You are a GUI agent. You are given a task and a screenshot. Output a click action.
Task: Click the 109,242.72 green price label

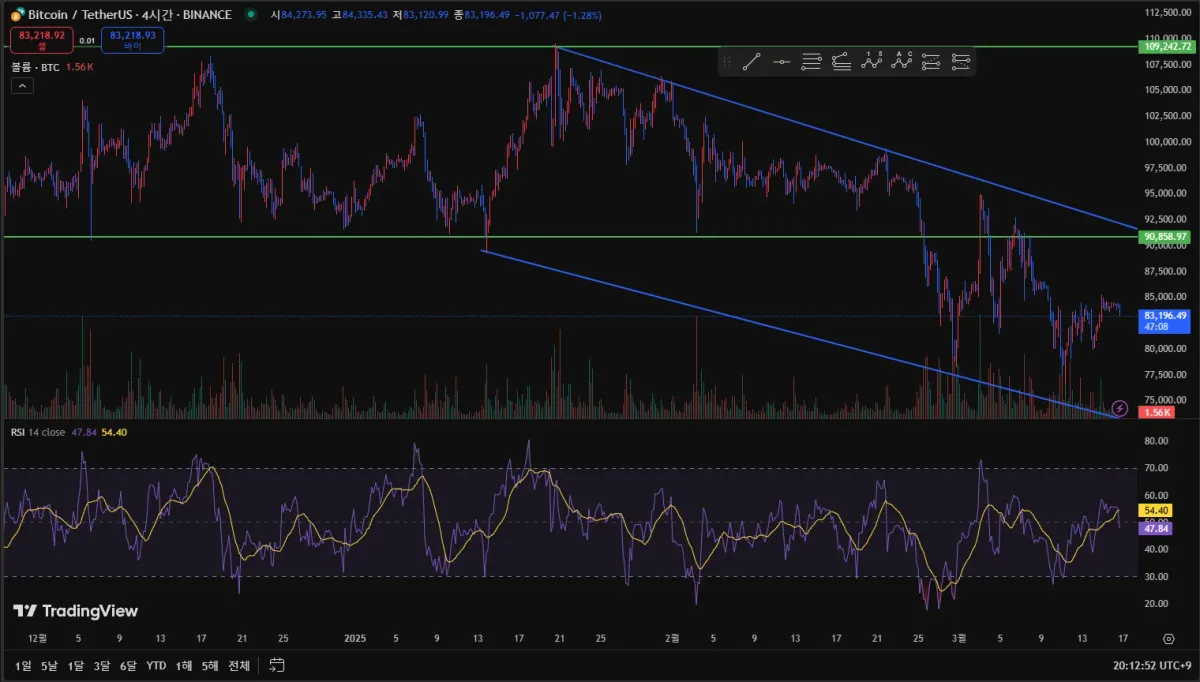click(1168, 47)
